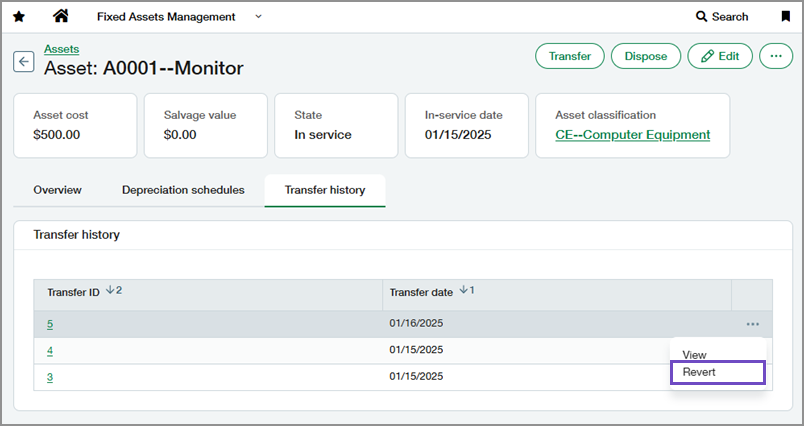
Task: Open the more actions ellipsis button
Action: 775,56
